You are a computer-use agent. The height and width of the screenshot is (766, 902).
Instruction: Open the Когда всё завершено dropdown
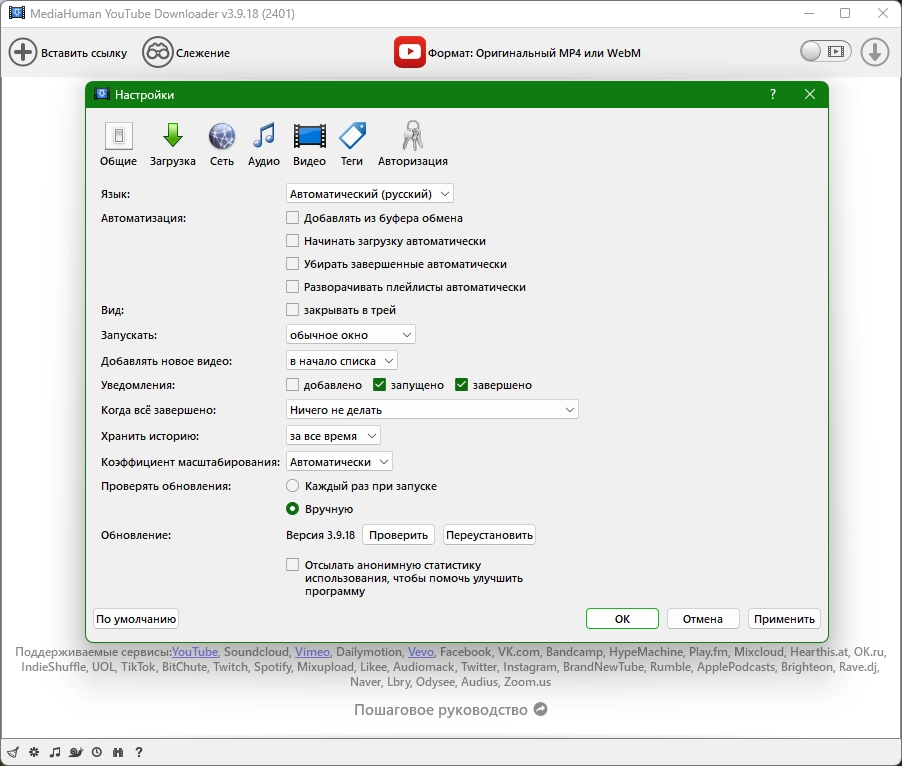(x=432, y=409)
